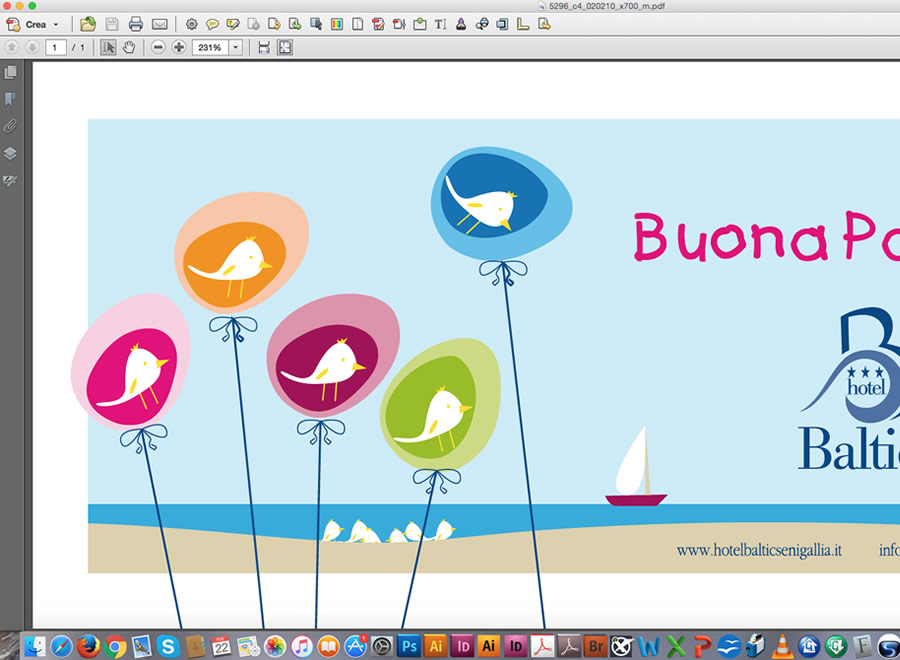Open the settings gear icon in toolbar
Image resolution: width=900 pixels, height=660 pixels.
(191, 24)
